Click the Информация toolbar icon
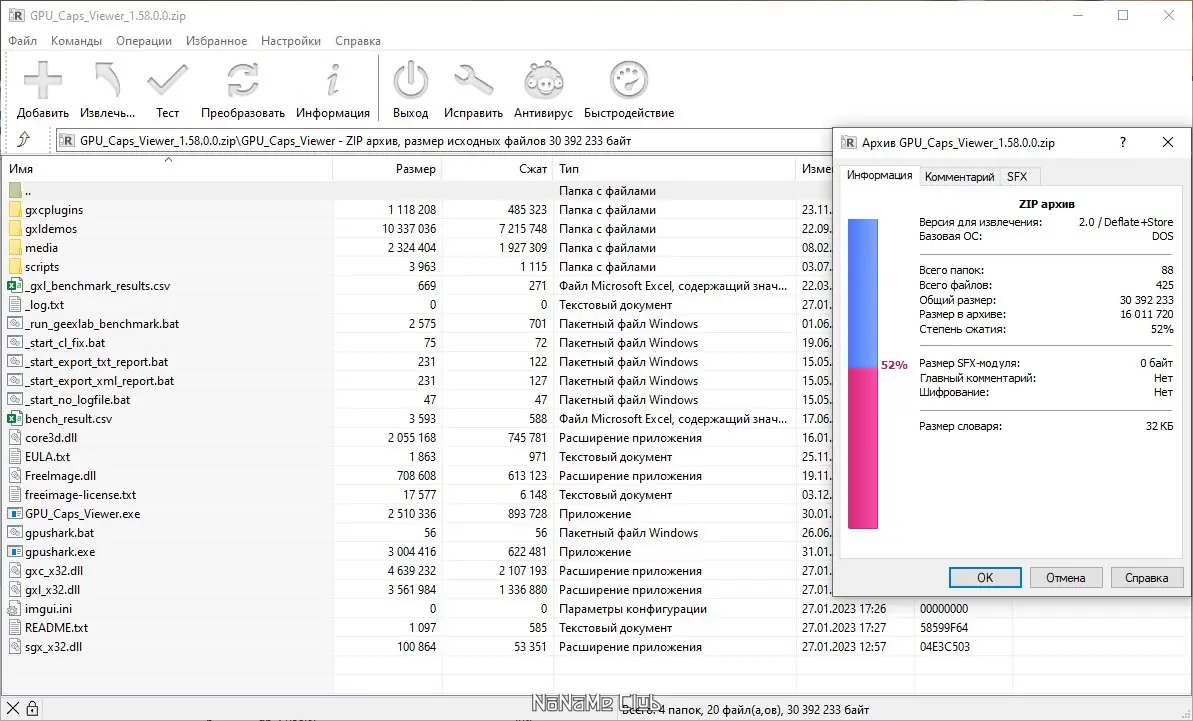This screenshot has width=1193, height=721. point(333,78)
